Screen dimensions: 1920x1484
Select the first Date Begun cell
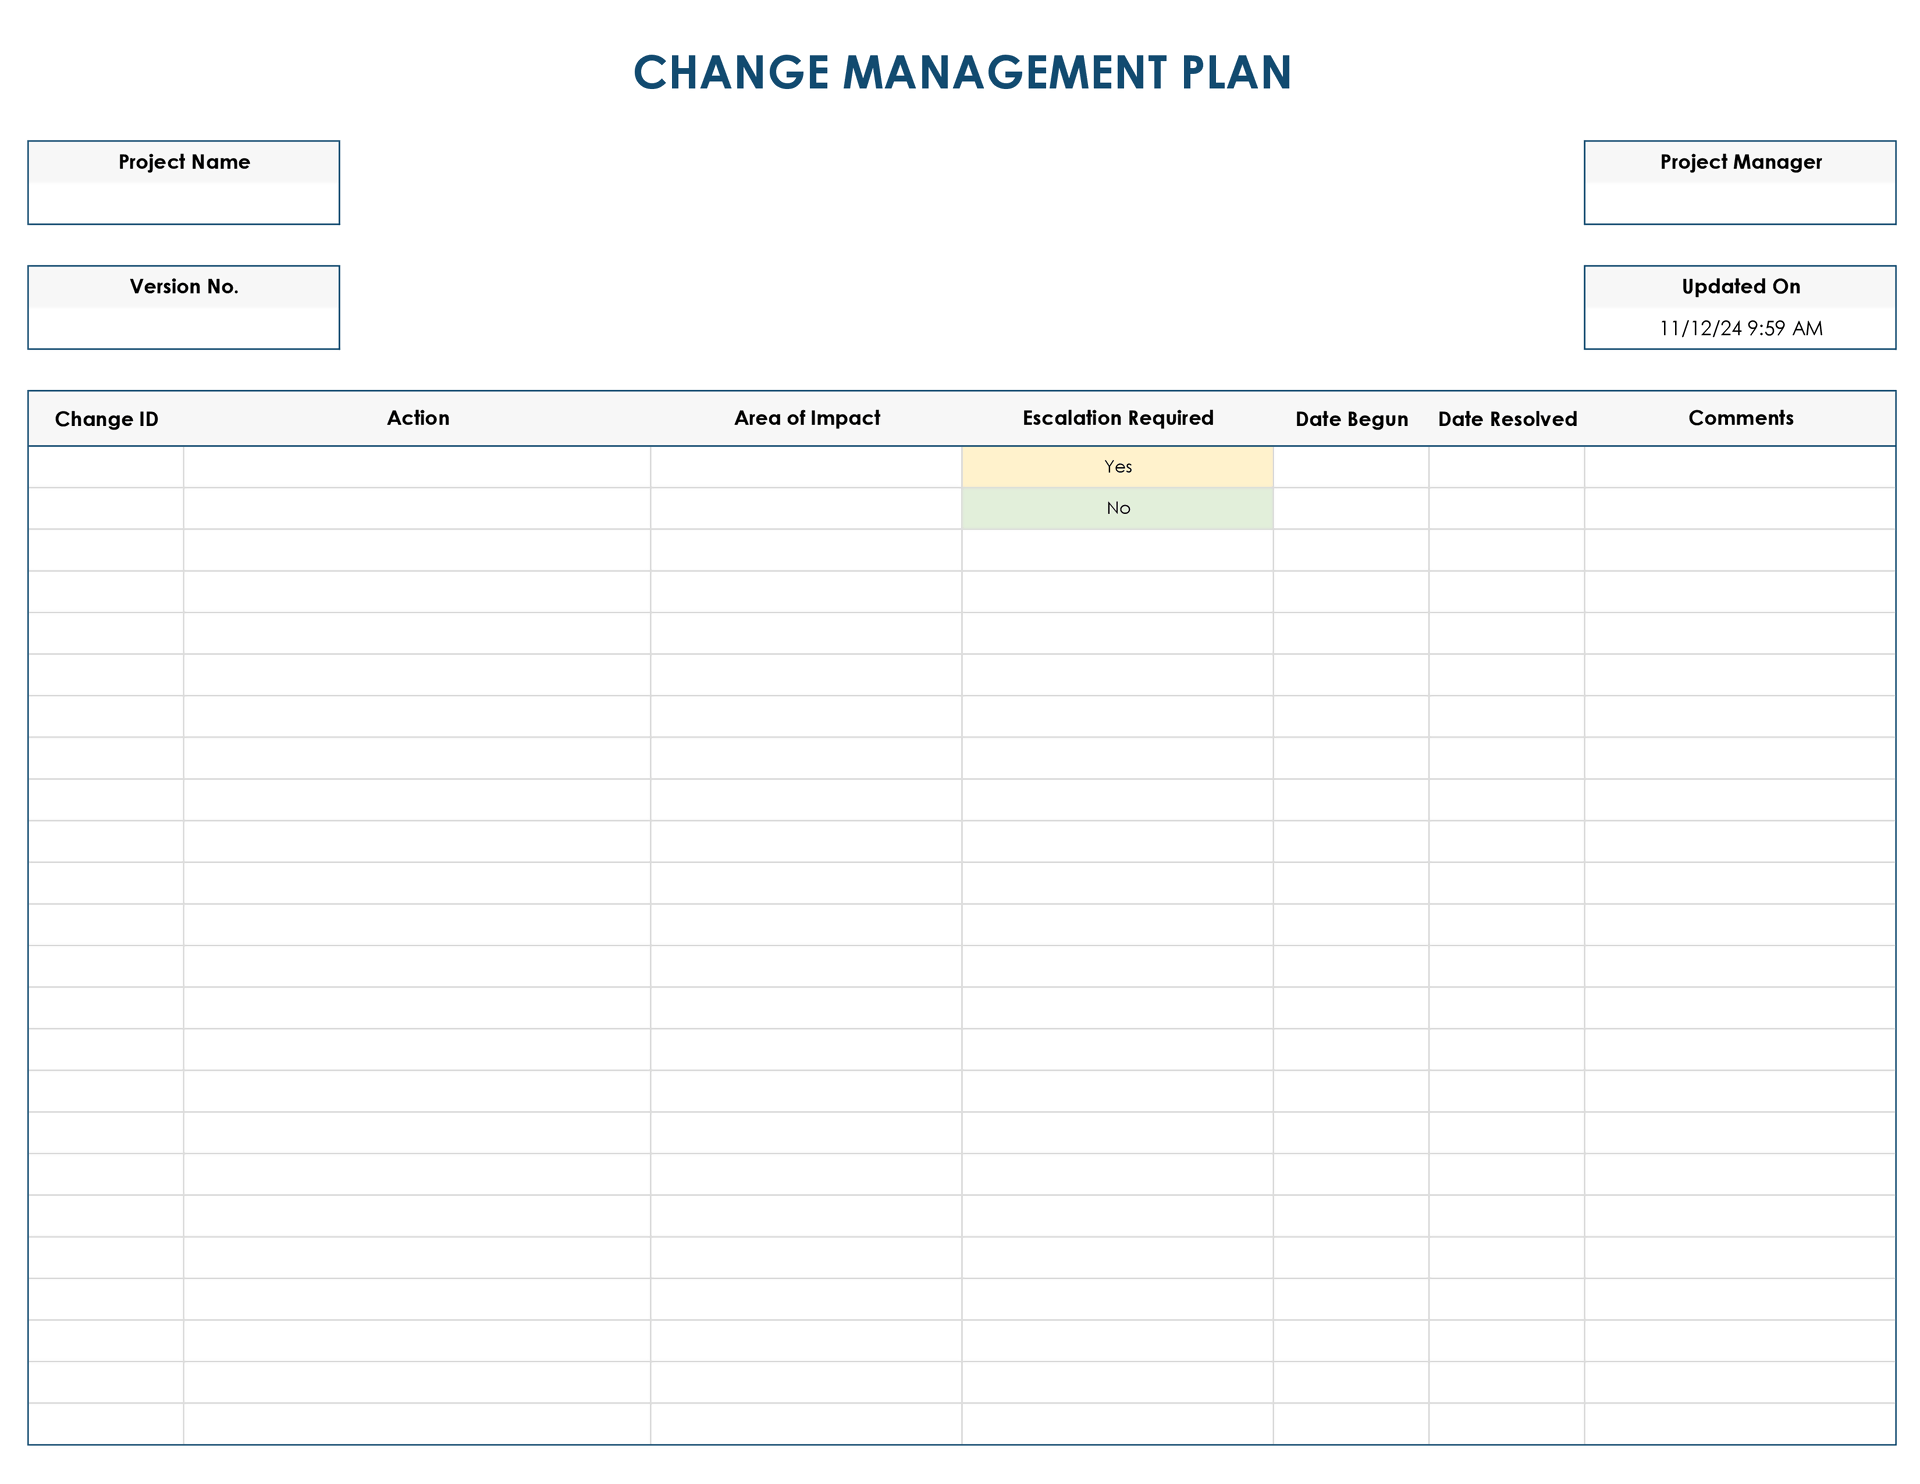[x=1351, y=466]
